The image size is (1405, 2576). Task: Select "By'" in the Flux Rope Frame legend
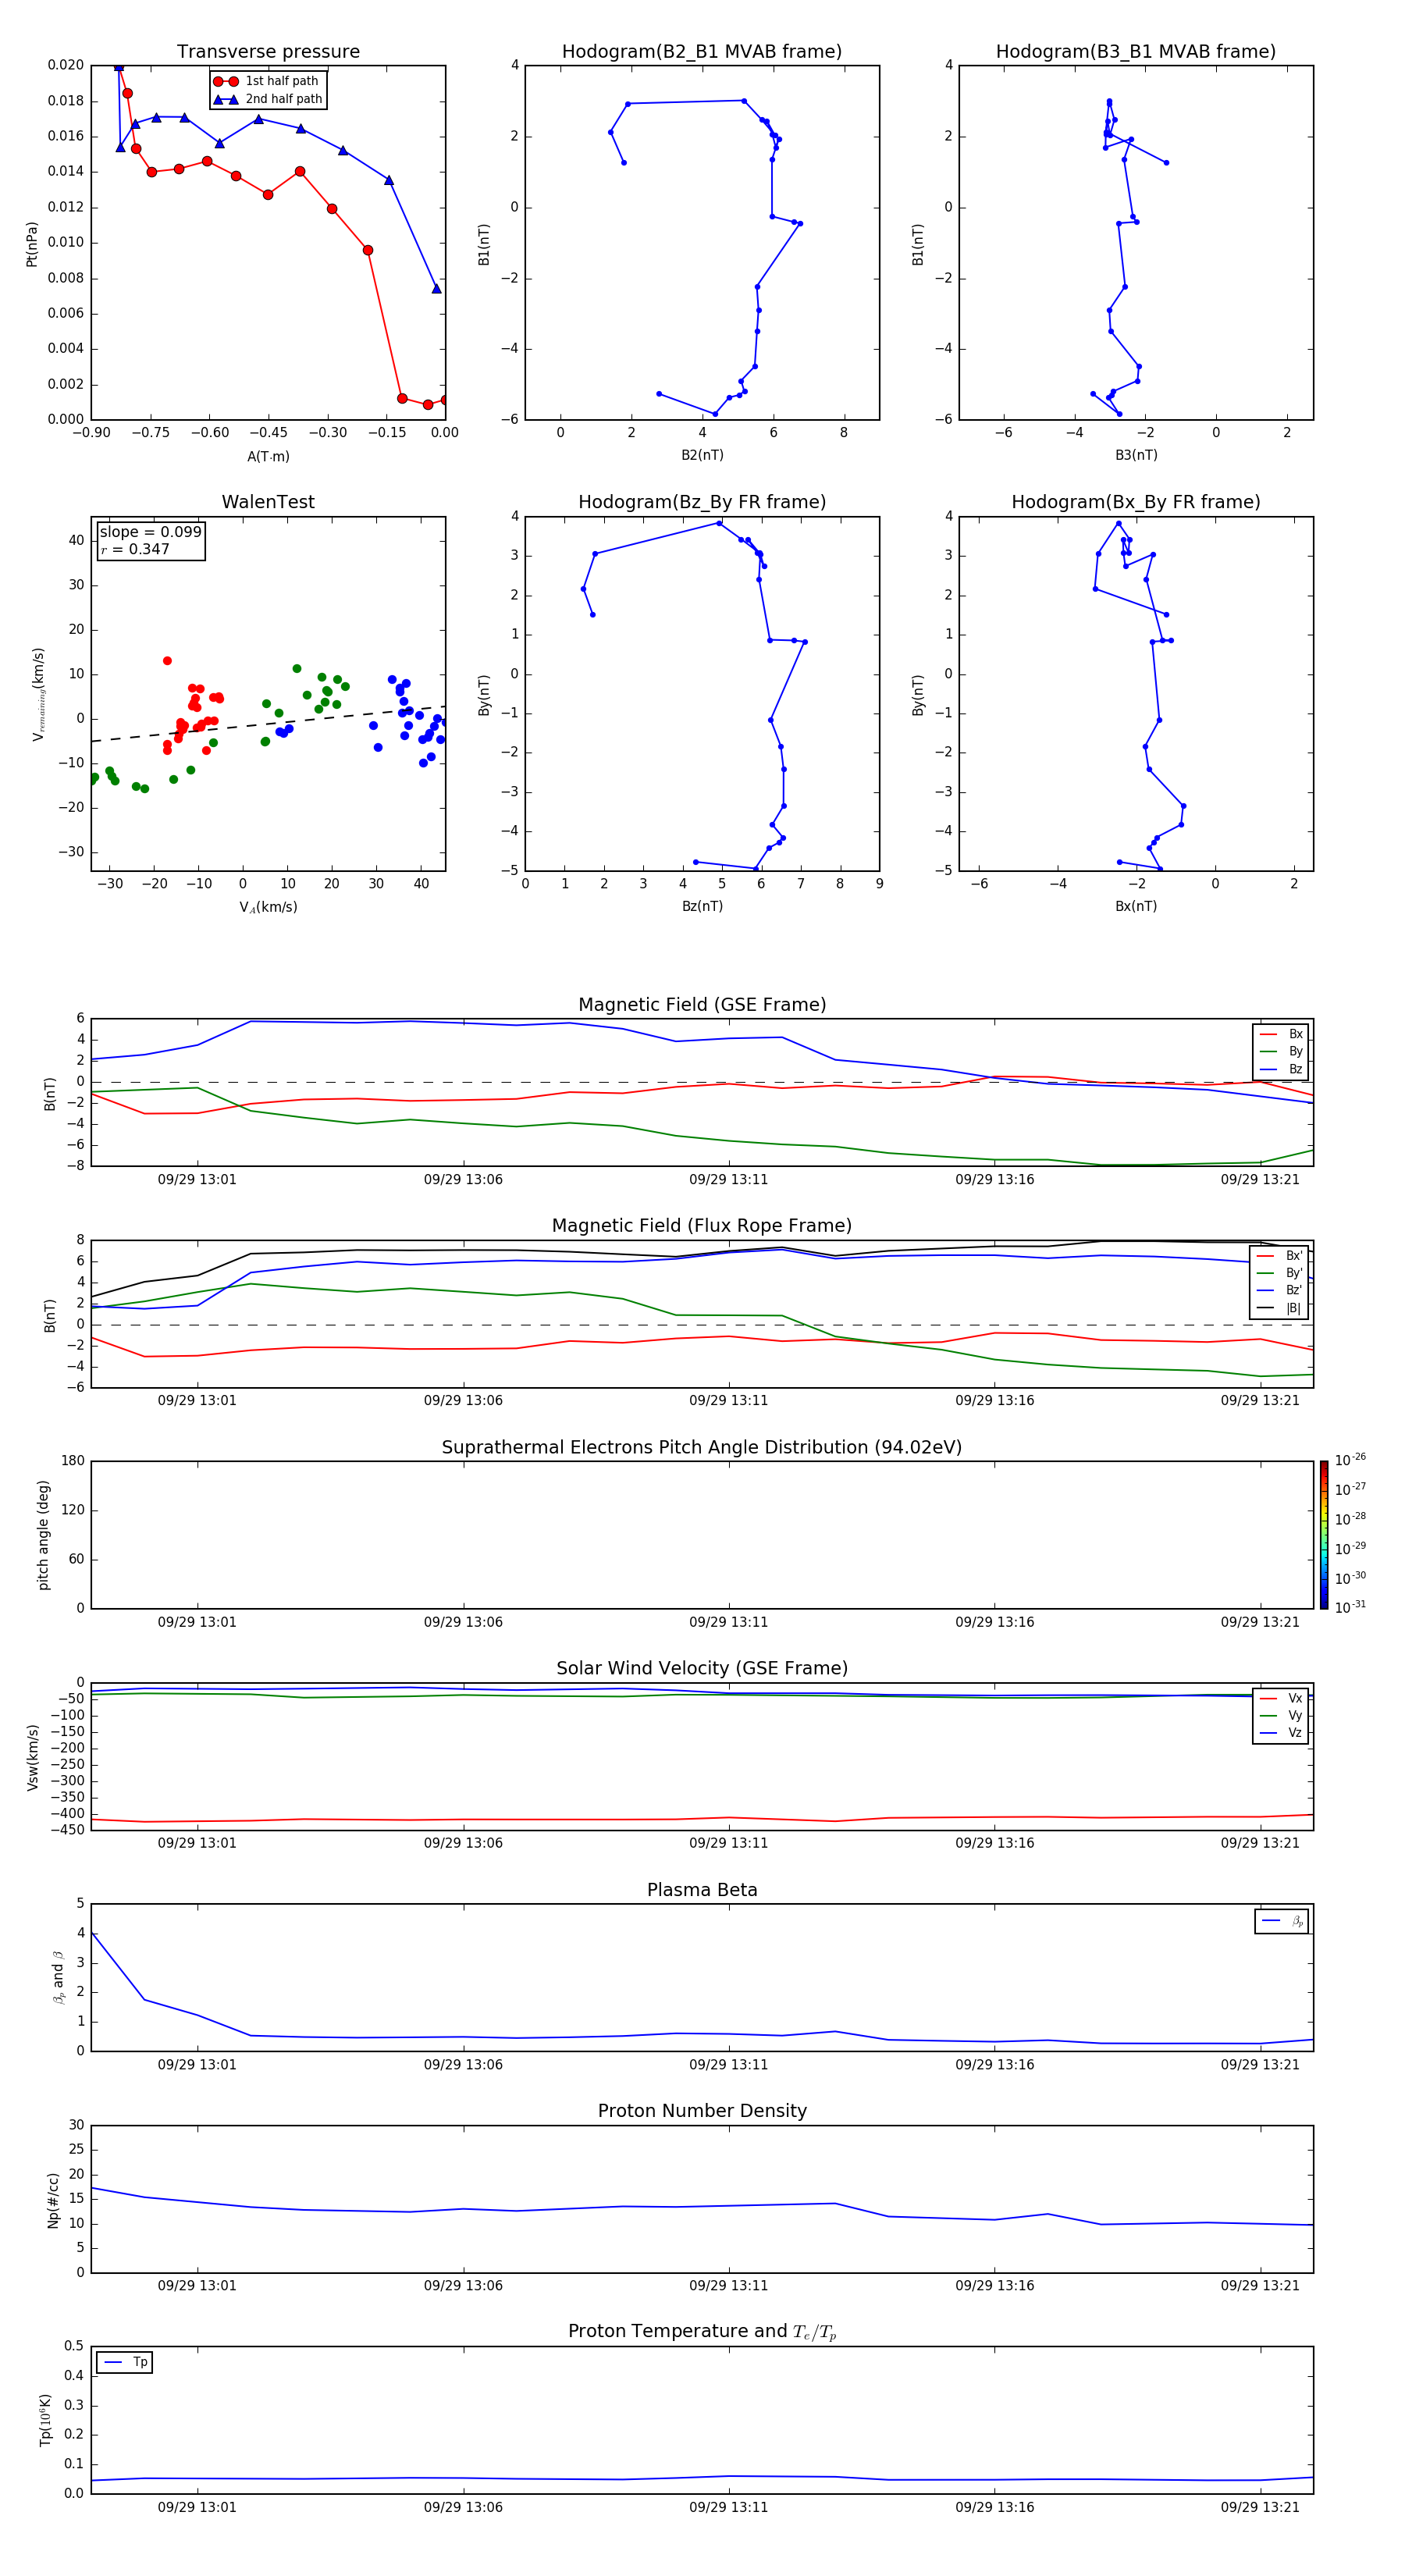point(1280,1274)
